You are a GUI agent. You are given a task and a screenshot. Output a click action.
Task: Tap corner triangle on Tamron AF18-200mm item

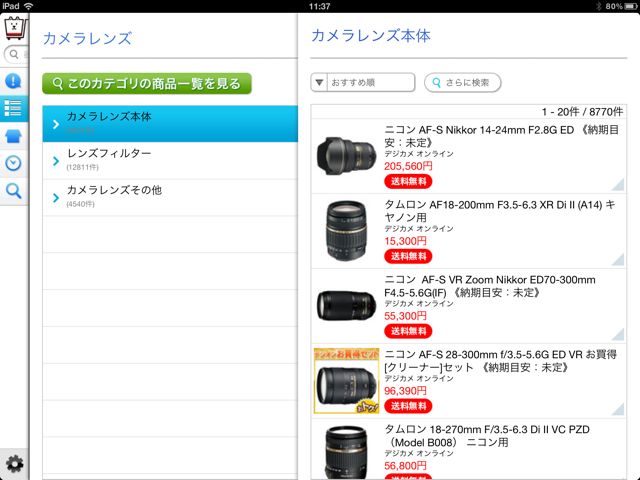[619, 260]
